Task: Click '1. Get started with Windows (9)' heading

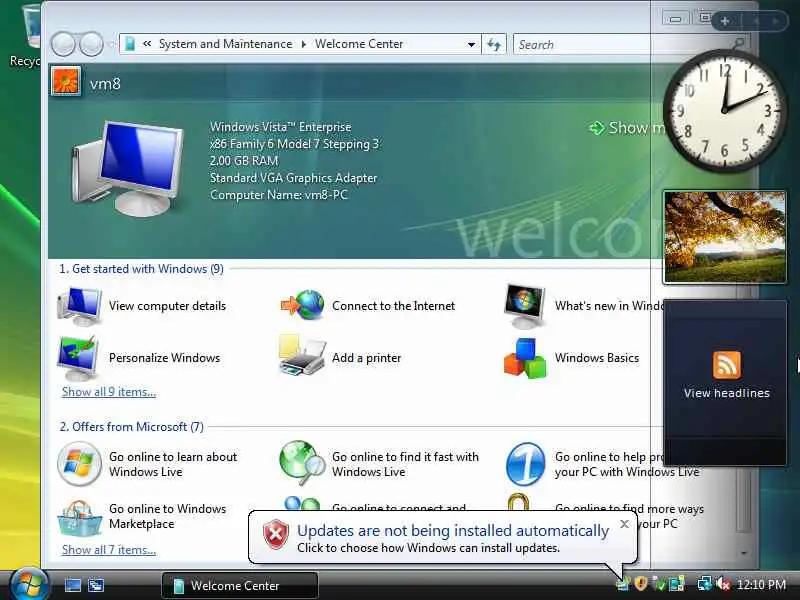Action: [x=141, y=269]
